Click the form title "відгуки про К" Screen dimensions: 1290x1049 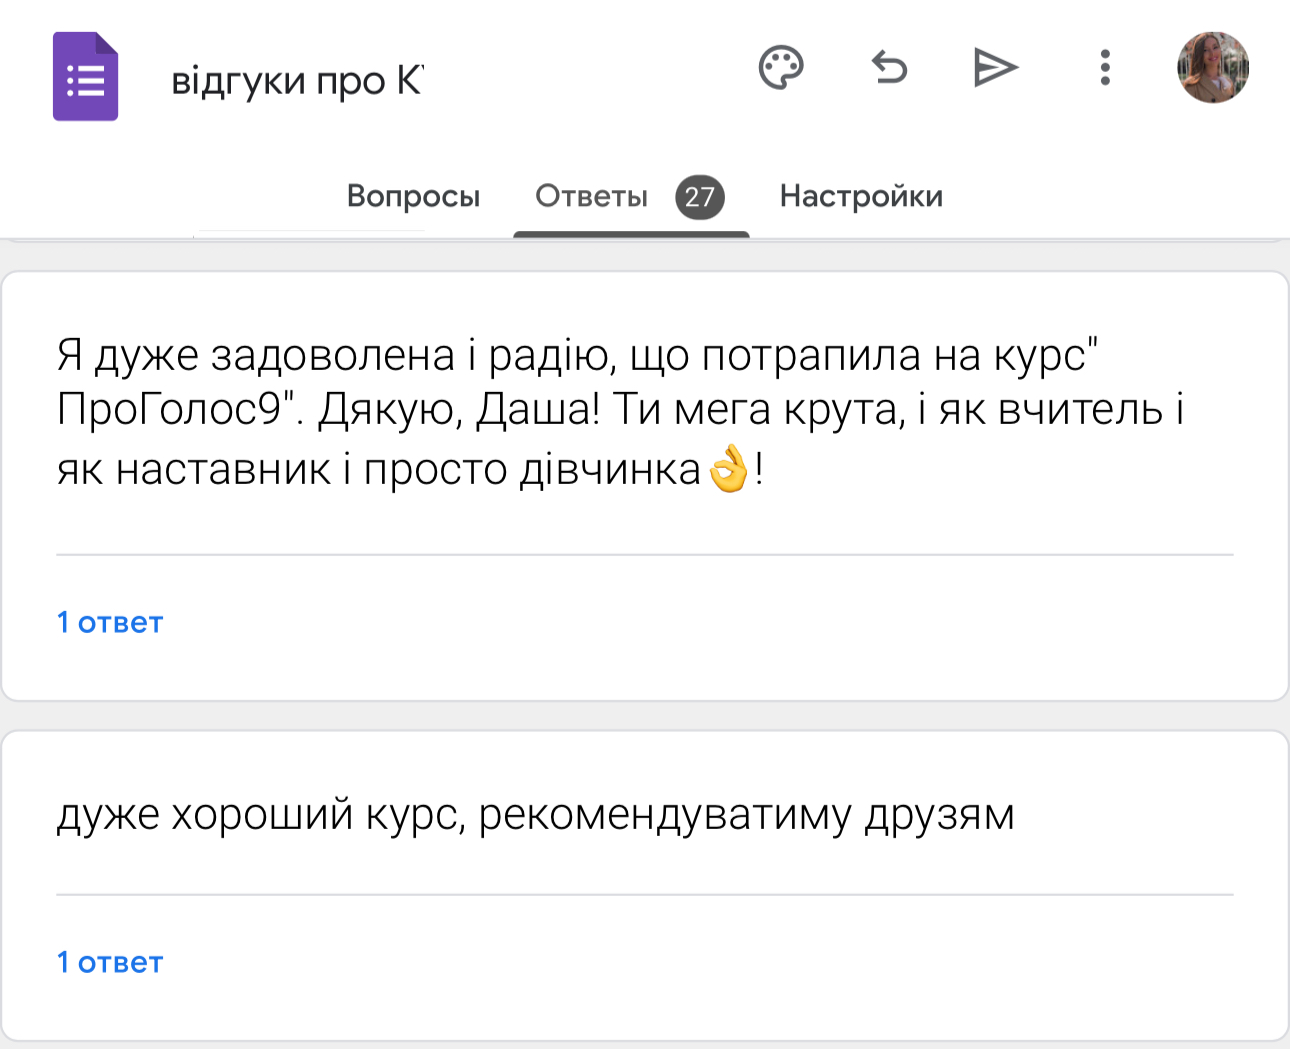pyautogui.click(x=297, y=81)
